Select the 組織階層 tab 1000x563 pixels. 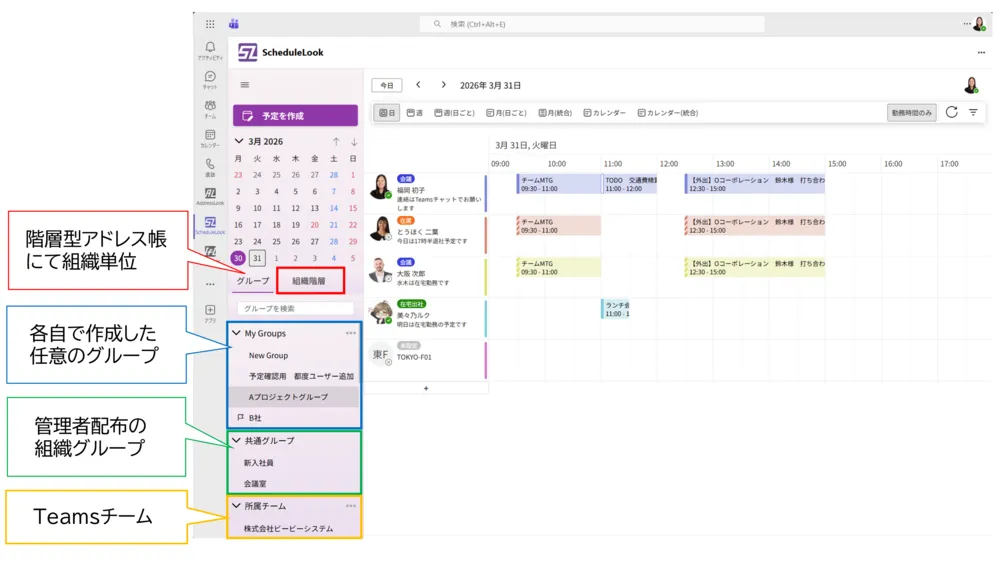tap(309, 281)
